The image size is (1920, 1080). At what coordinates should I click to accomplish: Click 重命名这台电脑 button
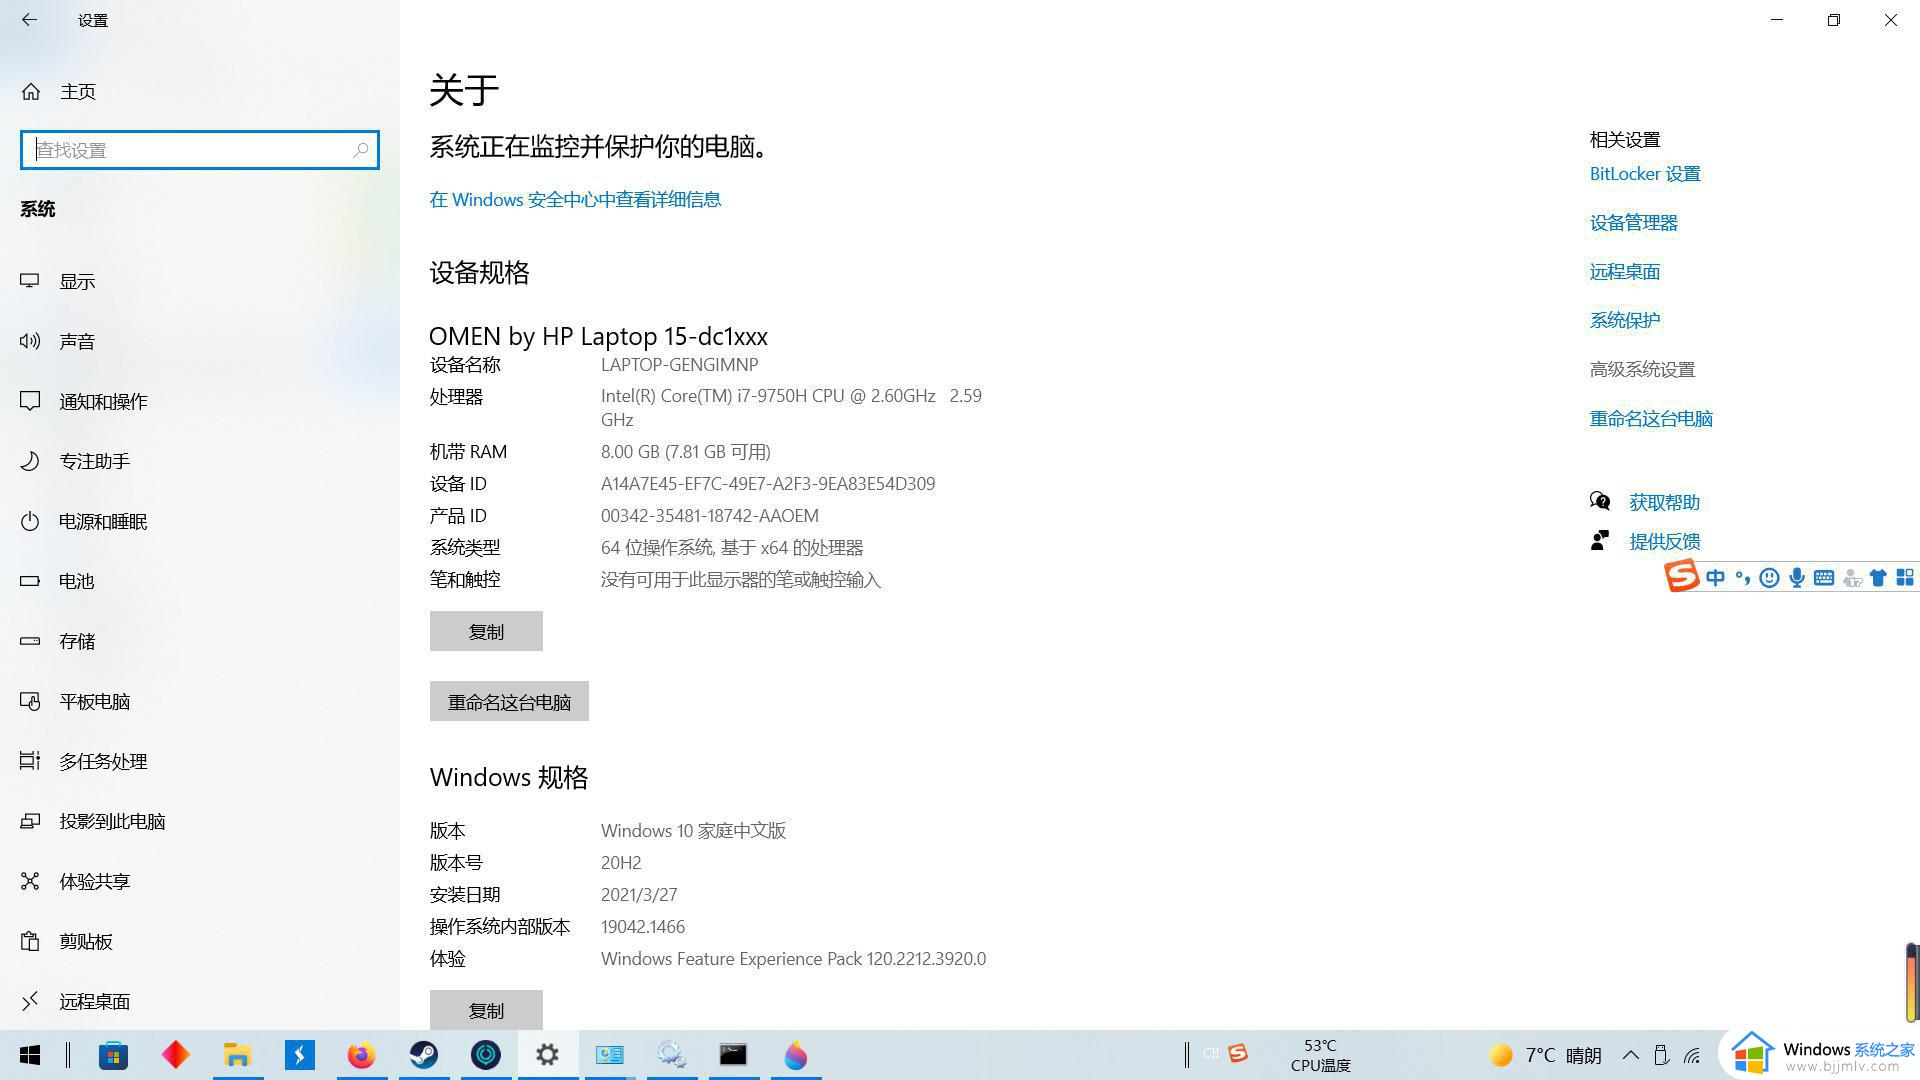[x=509, y=701]
